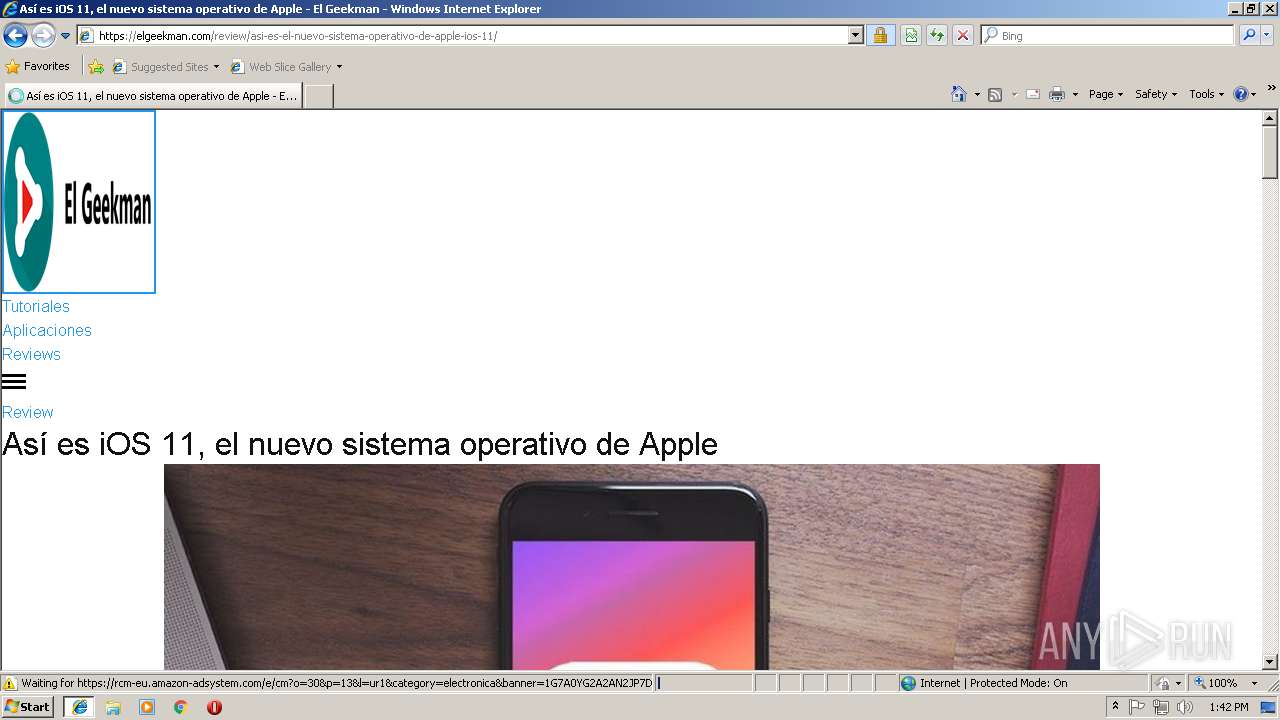This screenshot has width=1280, height=720.
Task: Open the red Opera taskbar icon
Action: click(214, 707)
